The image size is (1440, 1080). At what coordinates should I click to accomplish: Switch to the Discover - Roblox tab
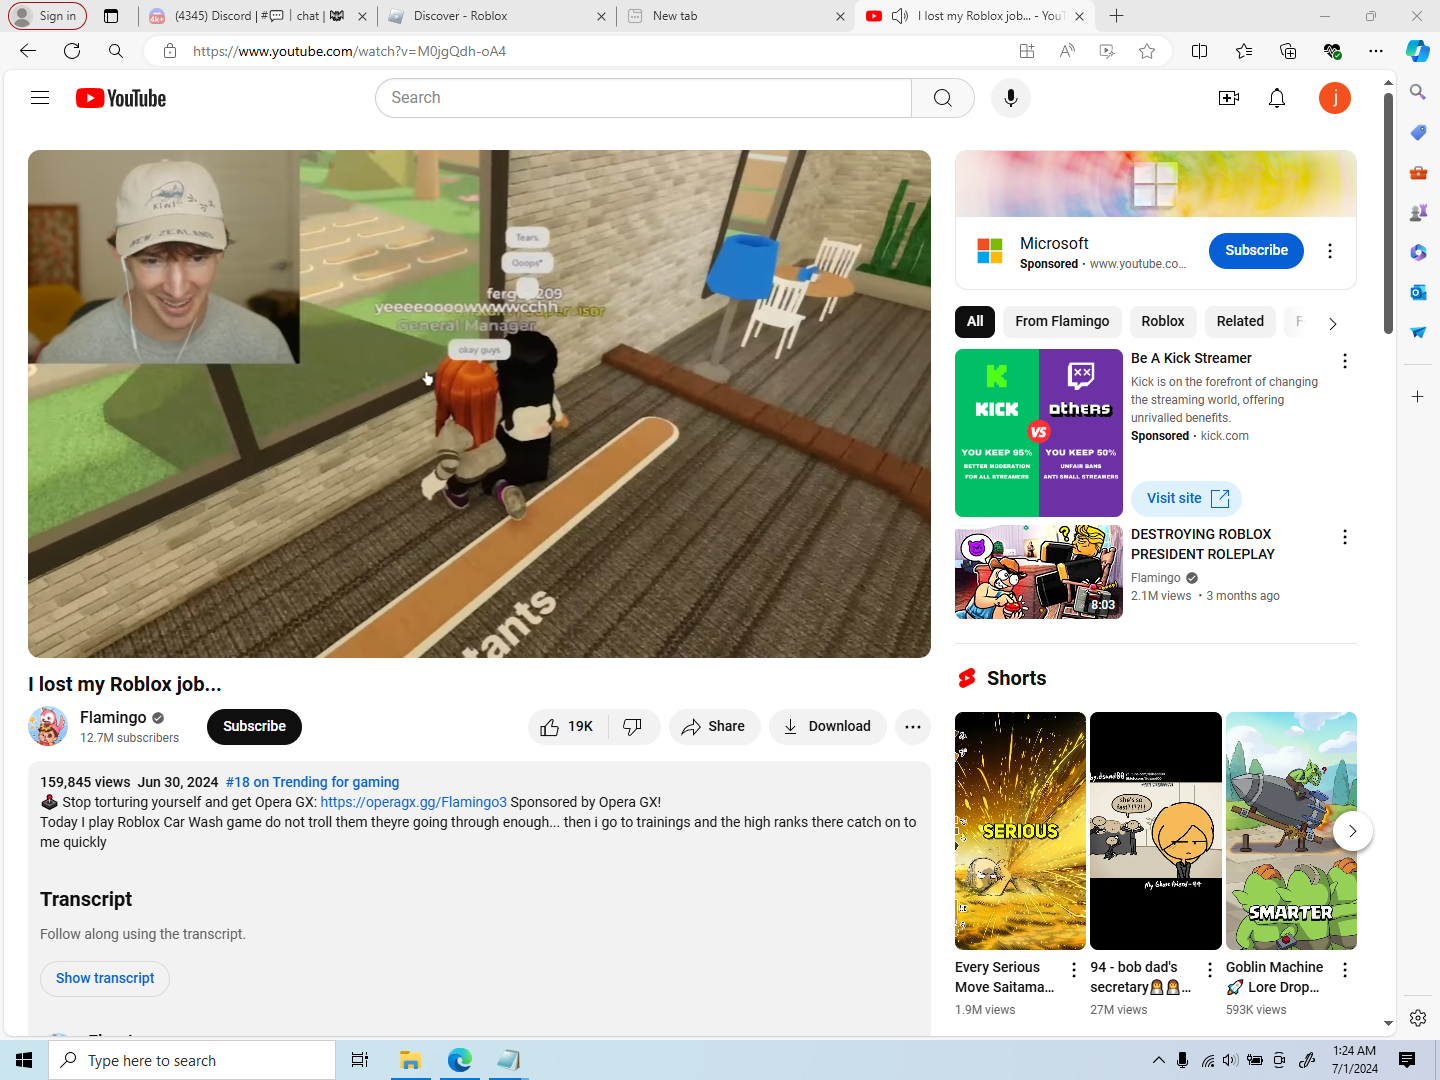497,16
